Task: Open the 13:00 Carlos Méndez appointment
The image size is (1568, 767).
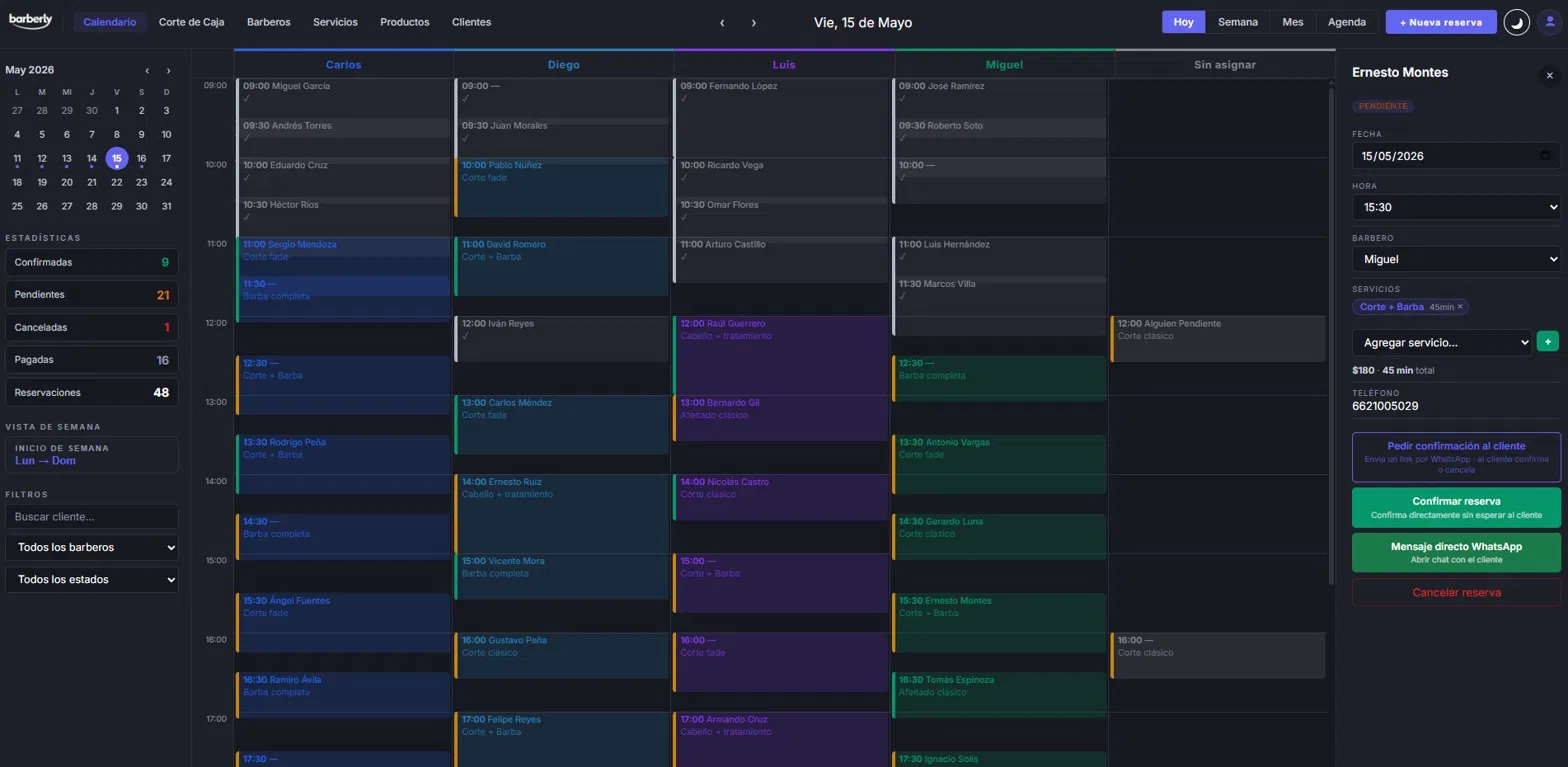Action: [x=562, y=425]
